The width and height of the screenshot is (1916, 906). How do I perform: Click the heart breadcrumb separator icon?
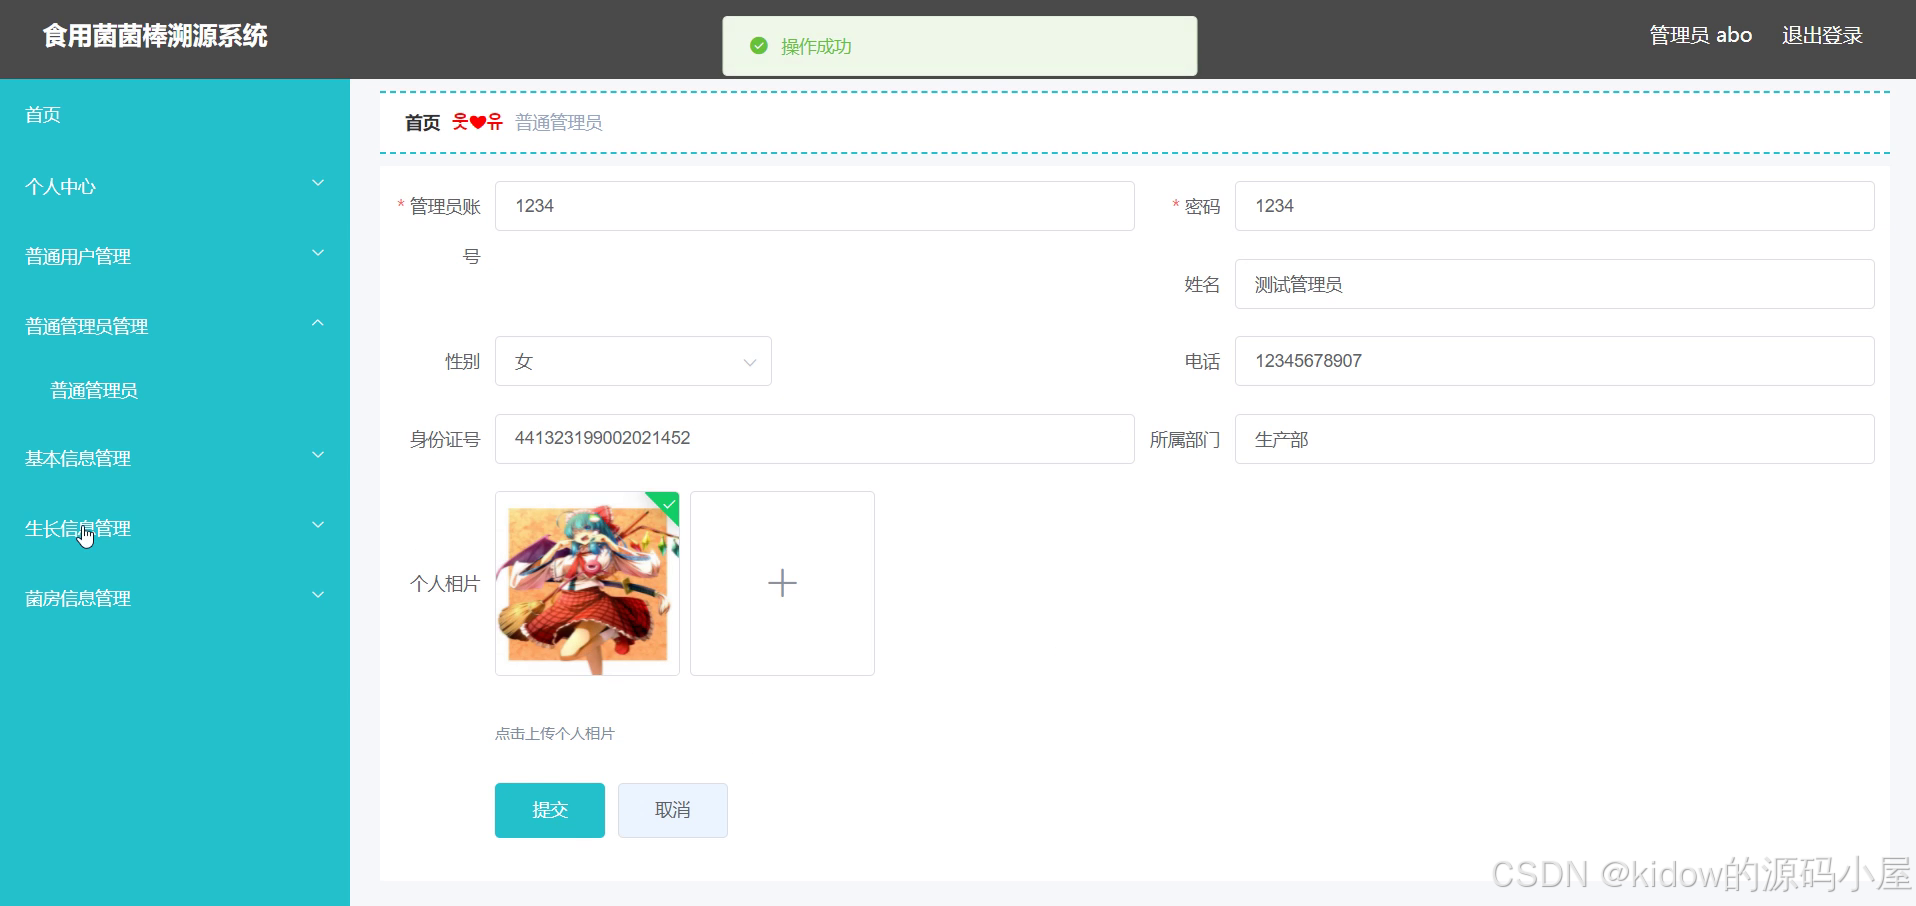(x=477, y=122)
